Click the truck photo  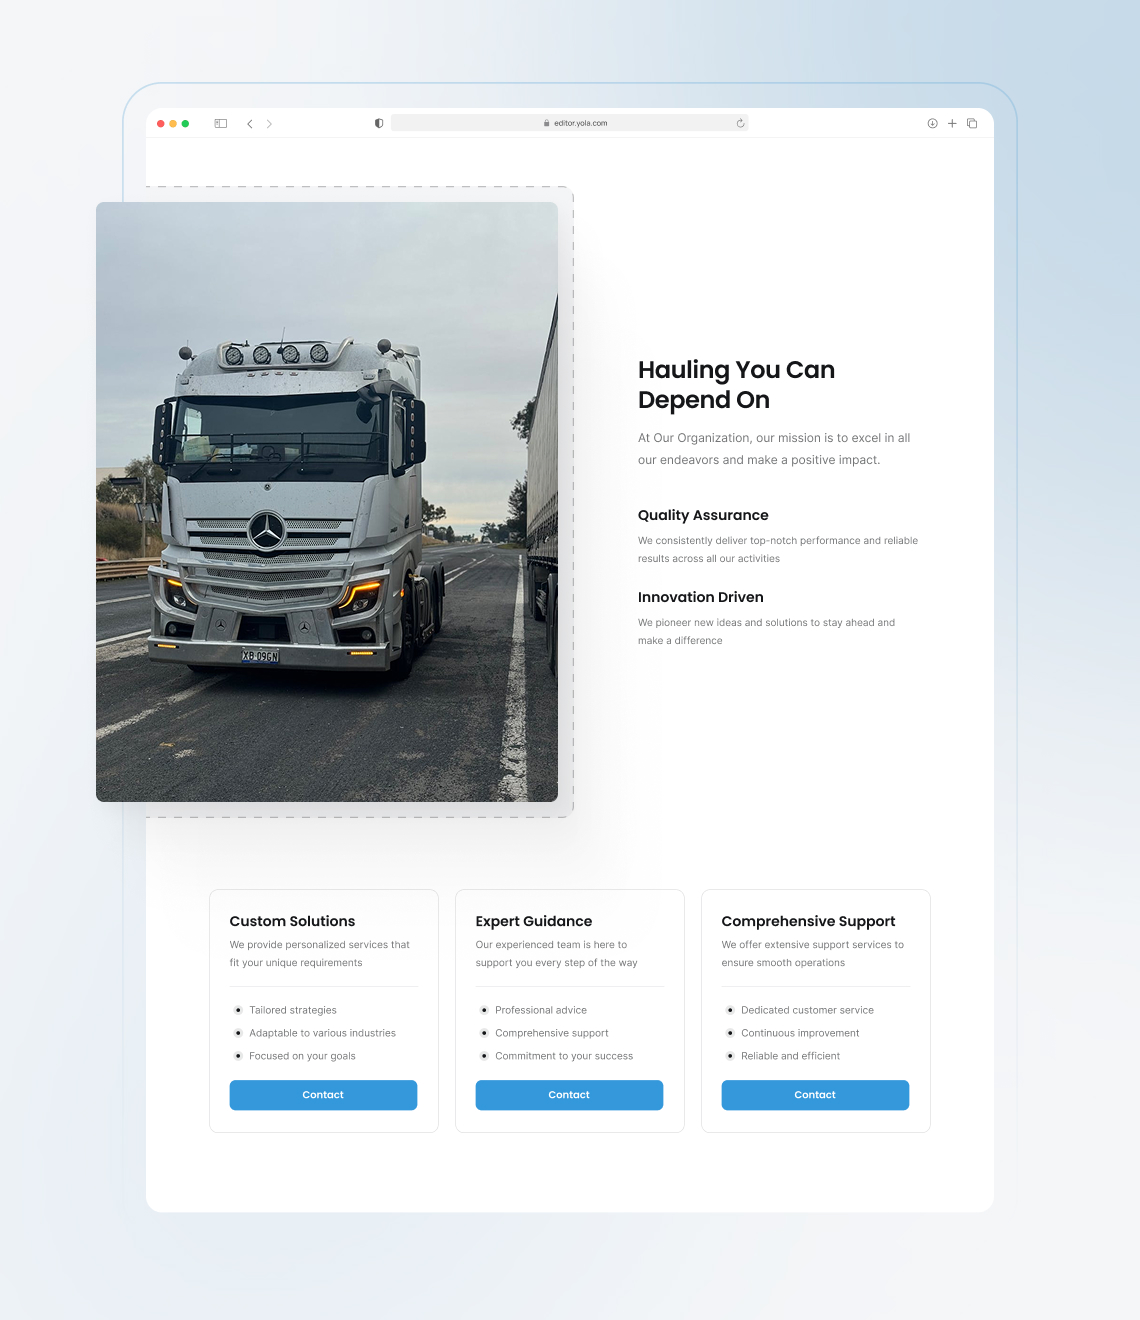tap(327, 500)
